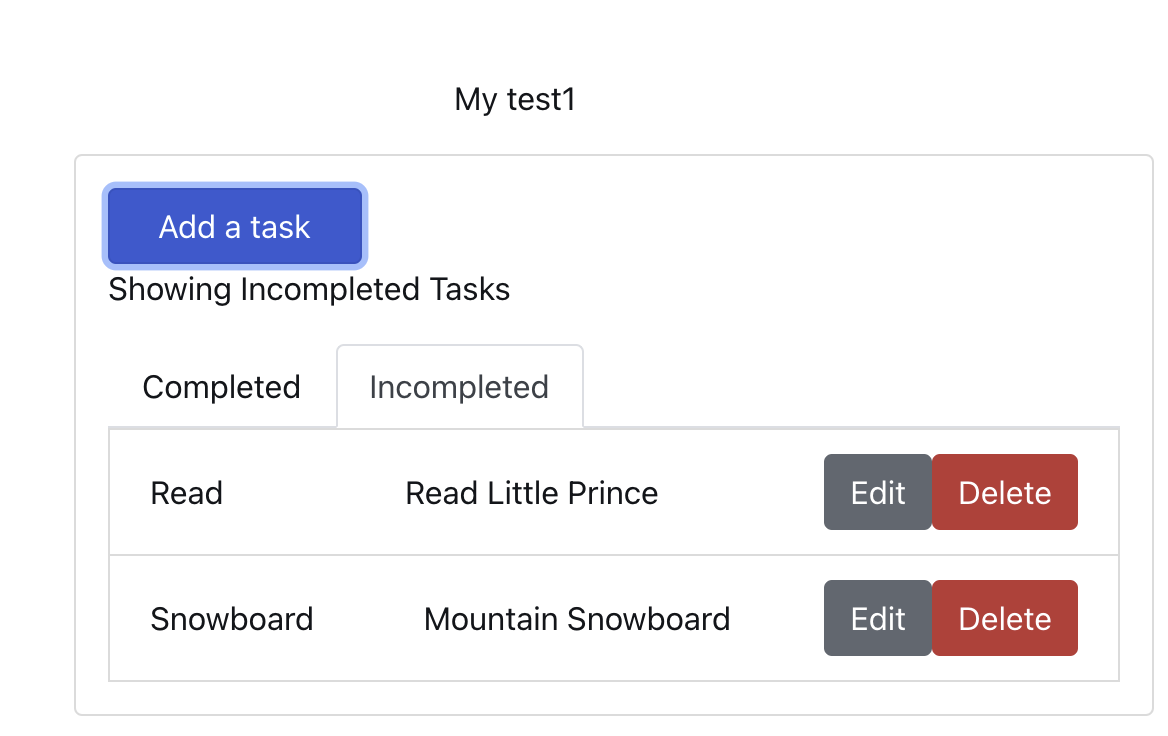Create a new task with the blue button
The height and width of the screenshot is (736, 1168).
pyautogui.click(x=234, y=227)
